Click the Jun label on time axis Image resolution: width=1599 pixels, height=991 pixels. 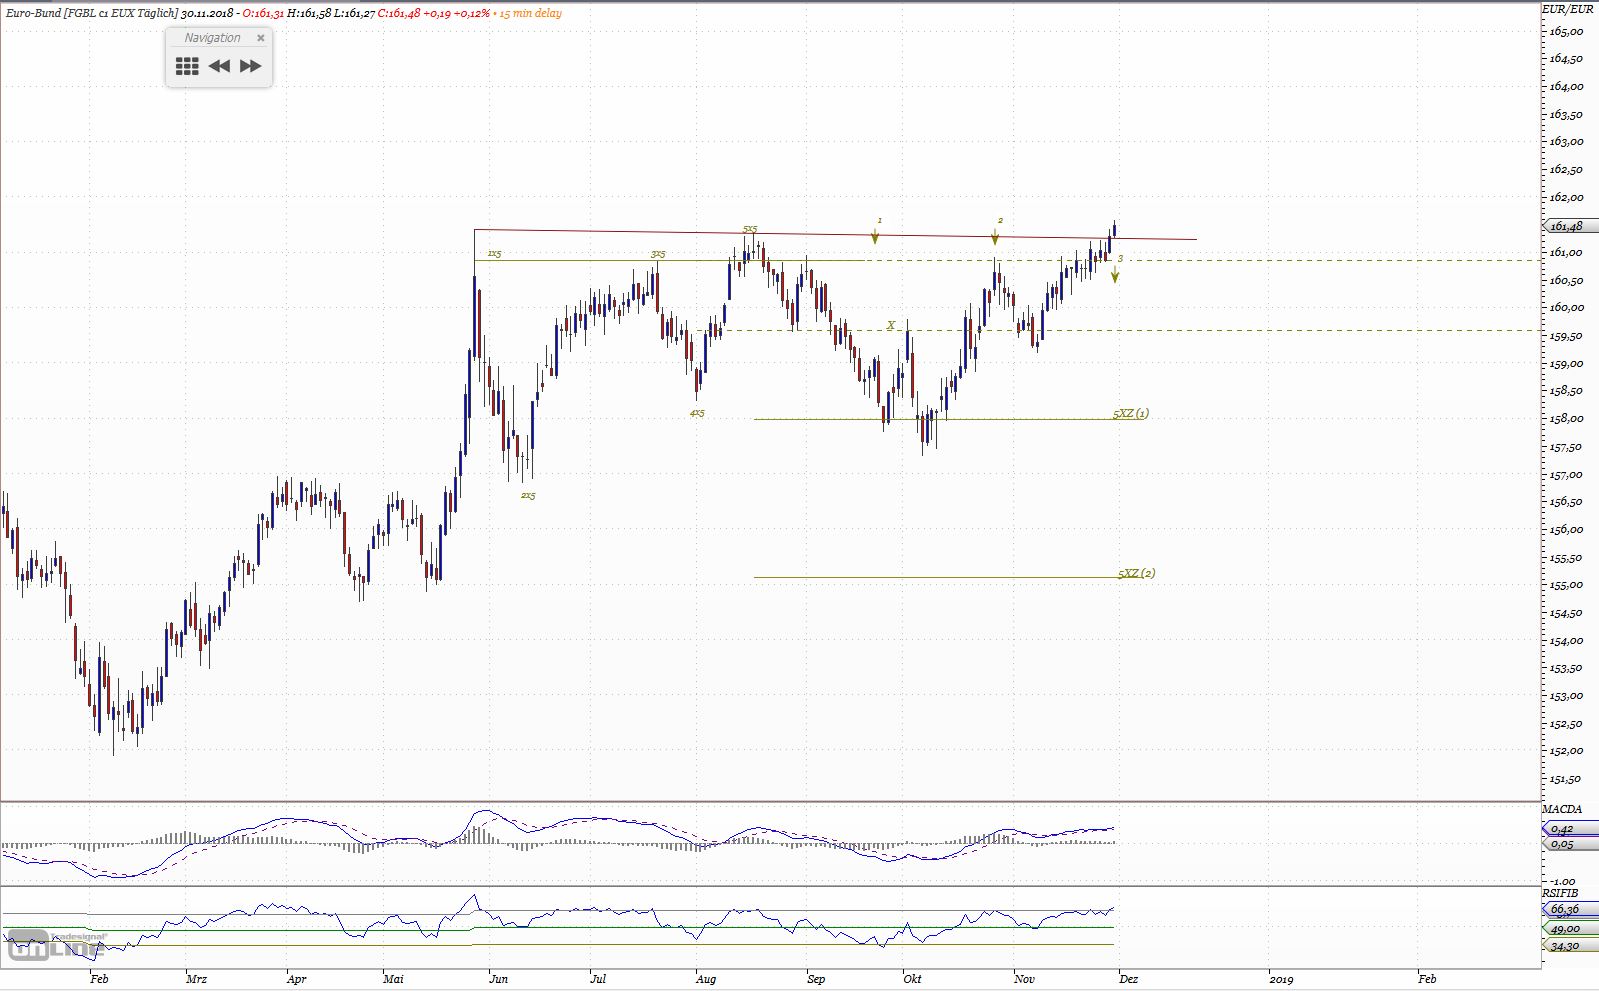click(x=498, y=979)
